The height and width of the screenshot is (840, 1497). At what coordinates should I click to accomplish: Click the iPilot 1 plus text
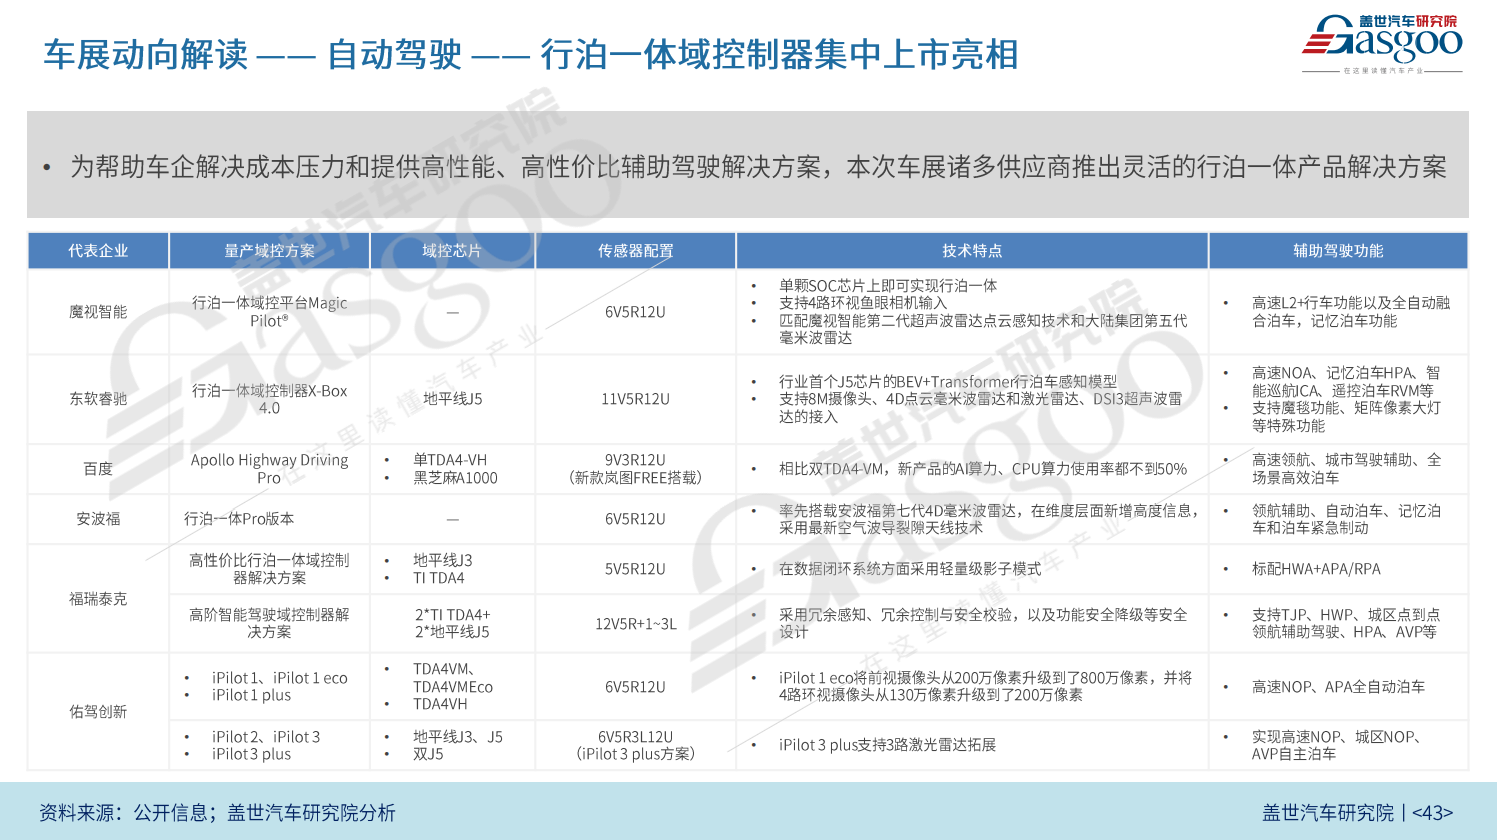pos(251,695)
